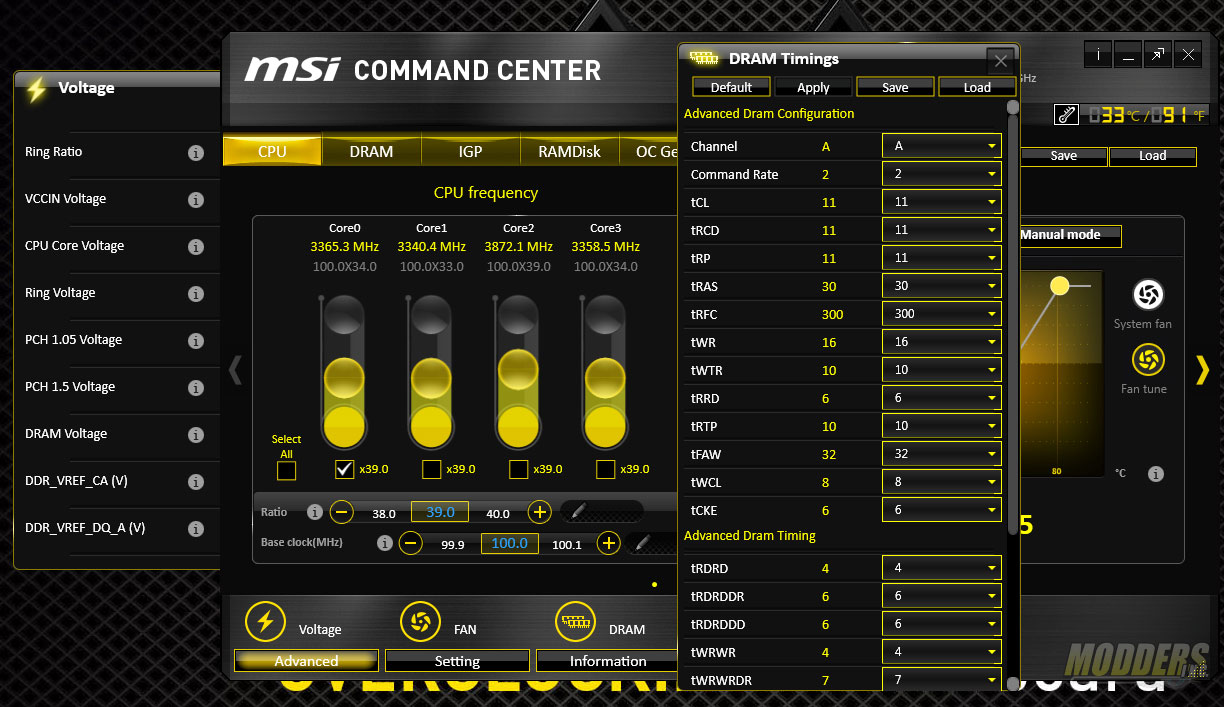Check the Core2 x39.0 checkbox

[518, 469]
